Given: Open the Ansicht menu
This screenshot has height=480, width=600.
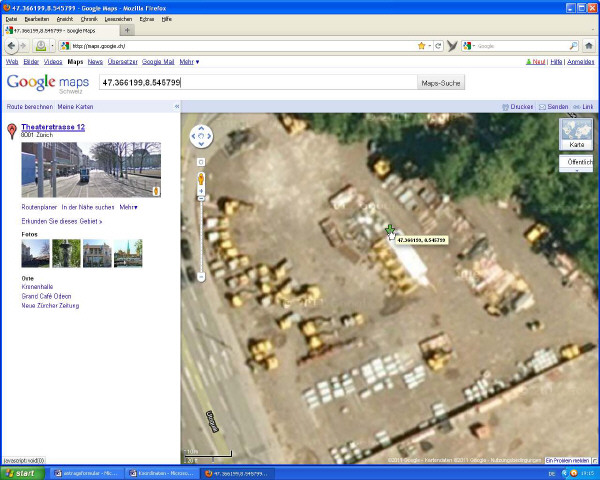Looking at the screenshot, I should 65,19.
